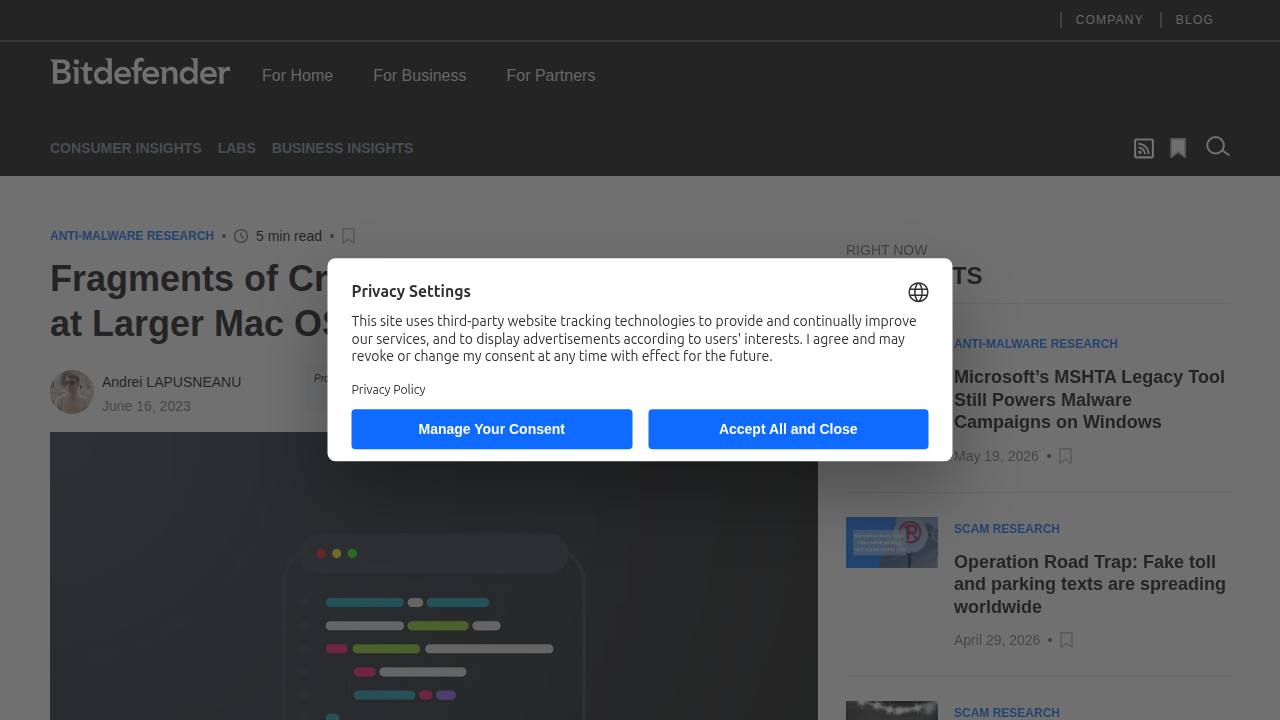
Task: Open the For Partners menu
Action: [x=550, y=75]
